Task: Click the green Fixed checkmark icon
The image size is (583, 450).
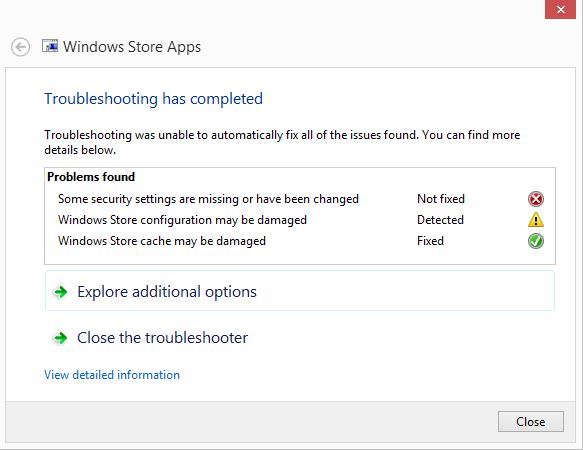Action: tap(535, 241)
